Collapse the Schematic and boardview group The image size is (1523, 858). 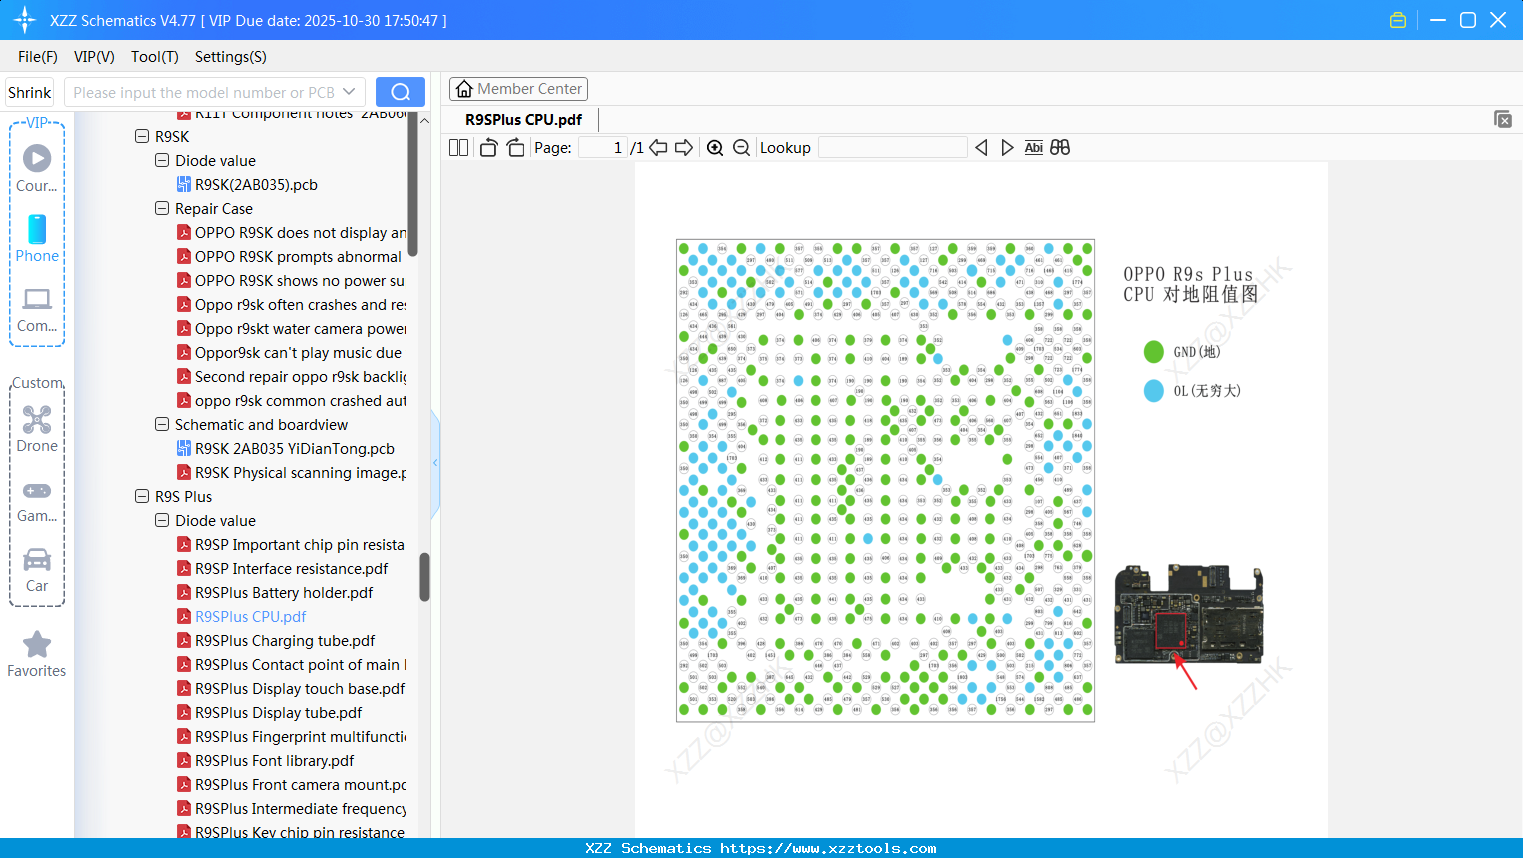[162, 424]
